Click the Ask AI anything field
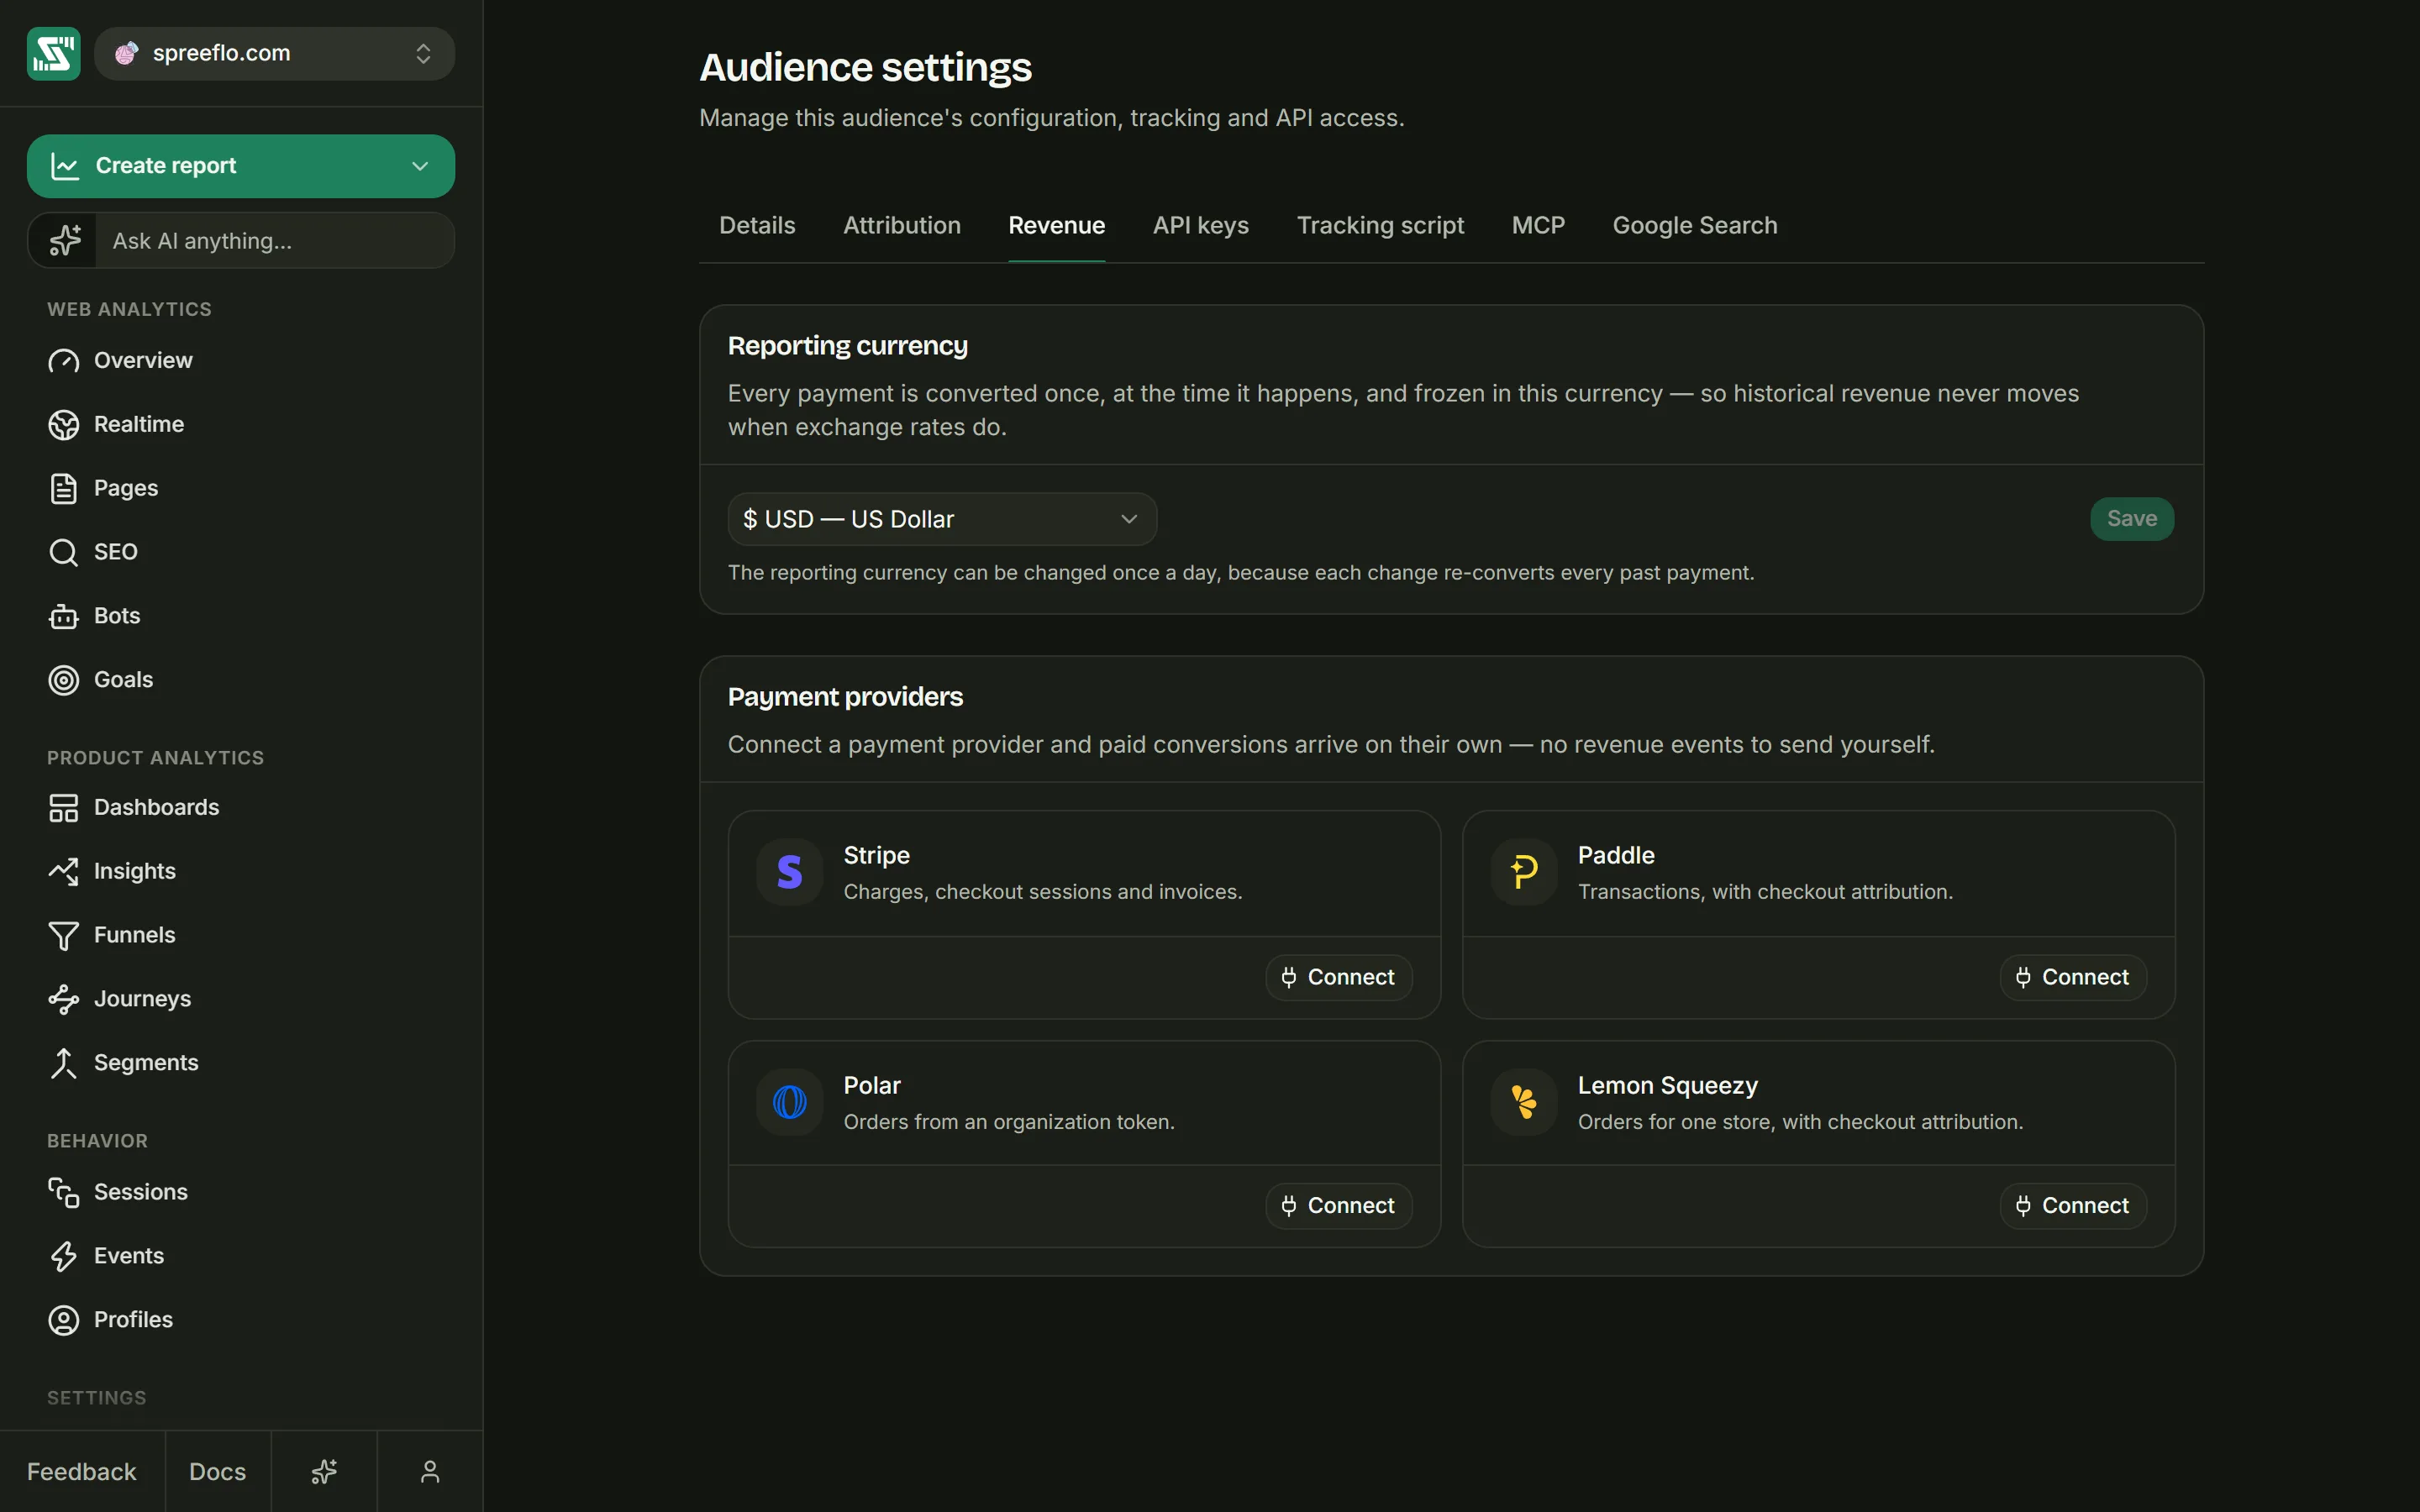 click(274, 241)
